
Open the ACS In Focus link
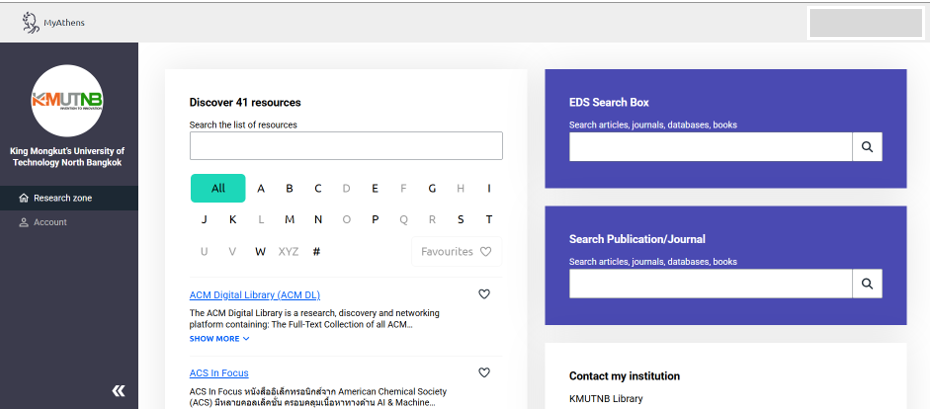(x=219, y=374)
